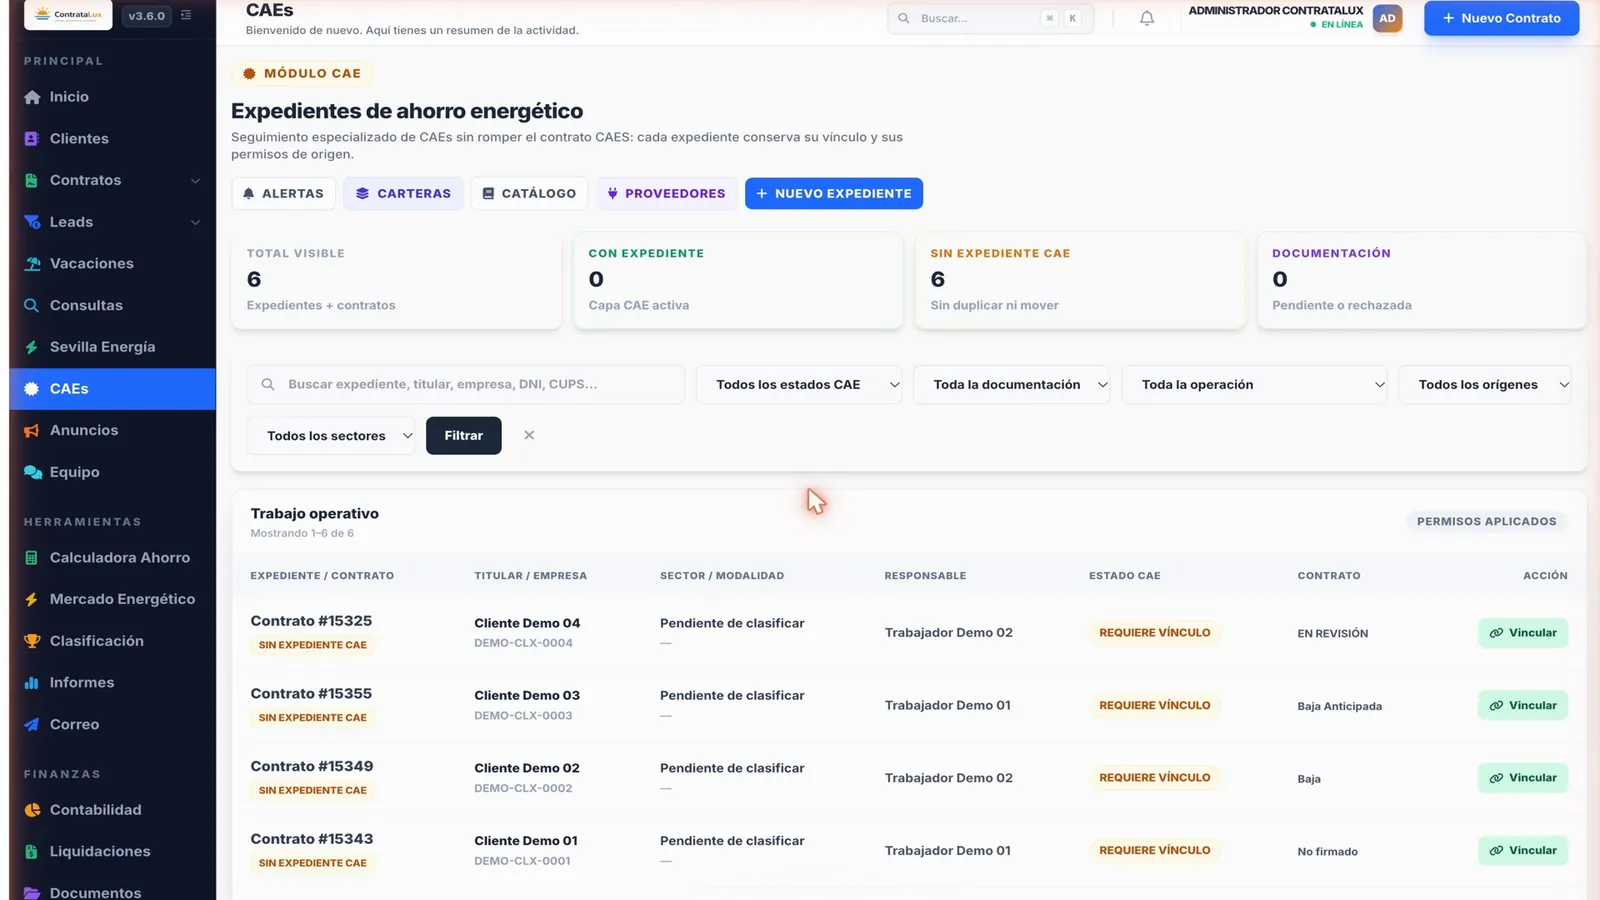Open the Todos los orígenes dropdown
This screenshot has height=900, width=1600.
1485,385
